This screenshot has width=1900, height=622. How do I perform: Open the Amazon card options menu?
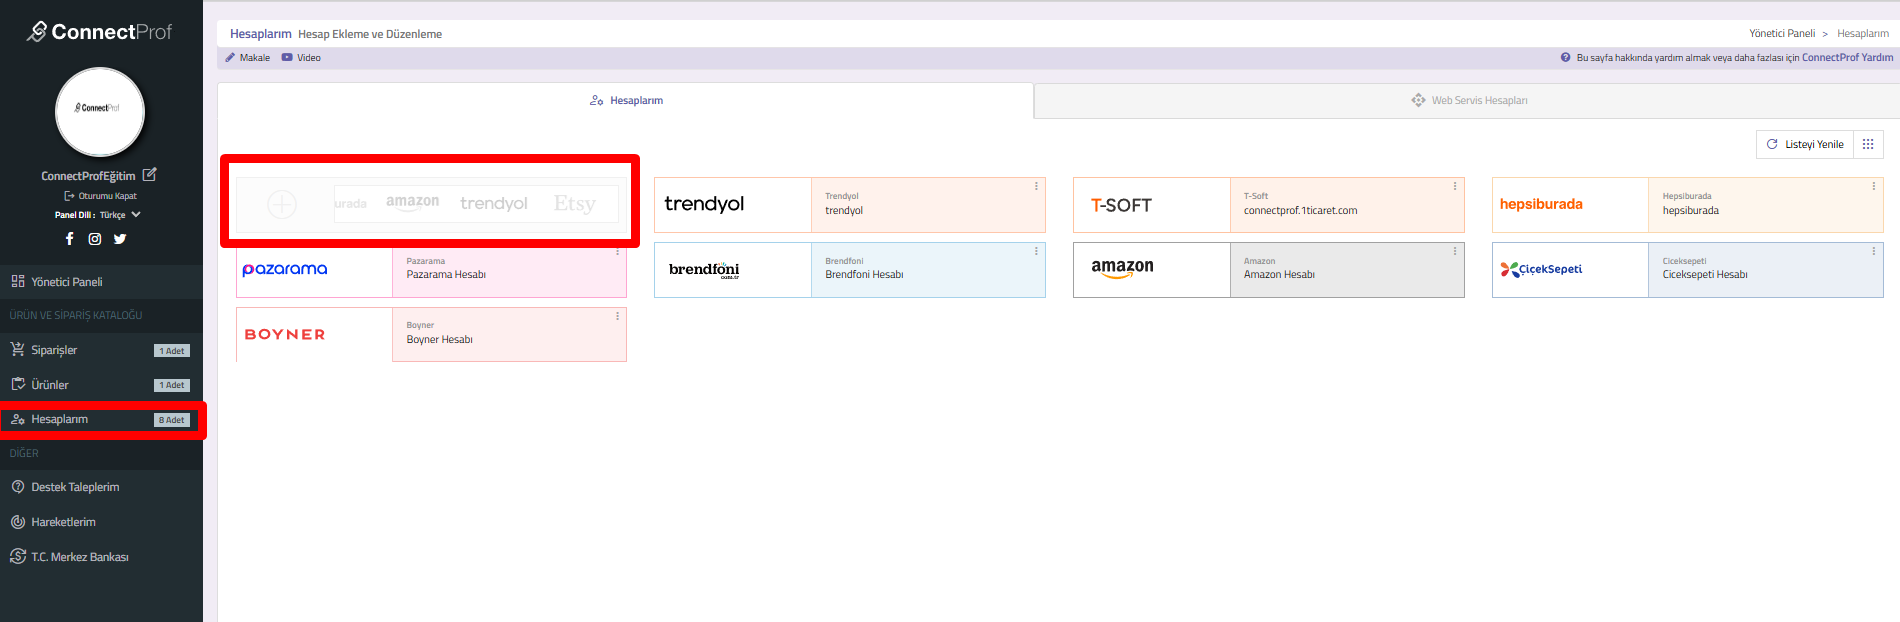point(1455,251)
